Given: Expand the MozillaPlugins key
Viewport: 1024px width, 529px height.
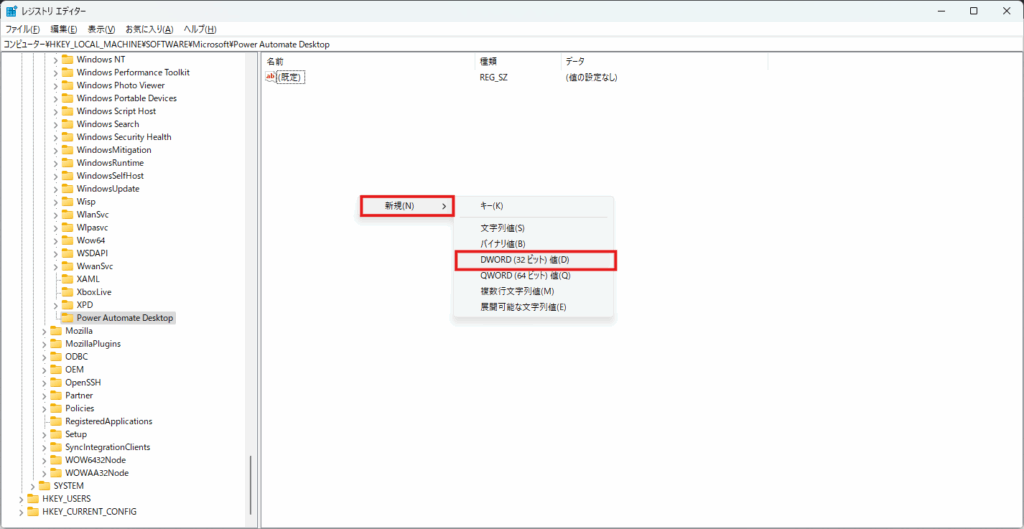Looking at the screenshot, I should coord(44,344).
